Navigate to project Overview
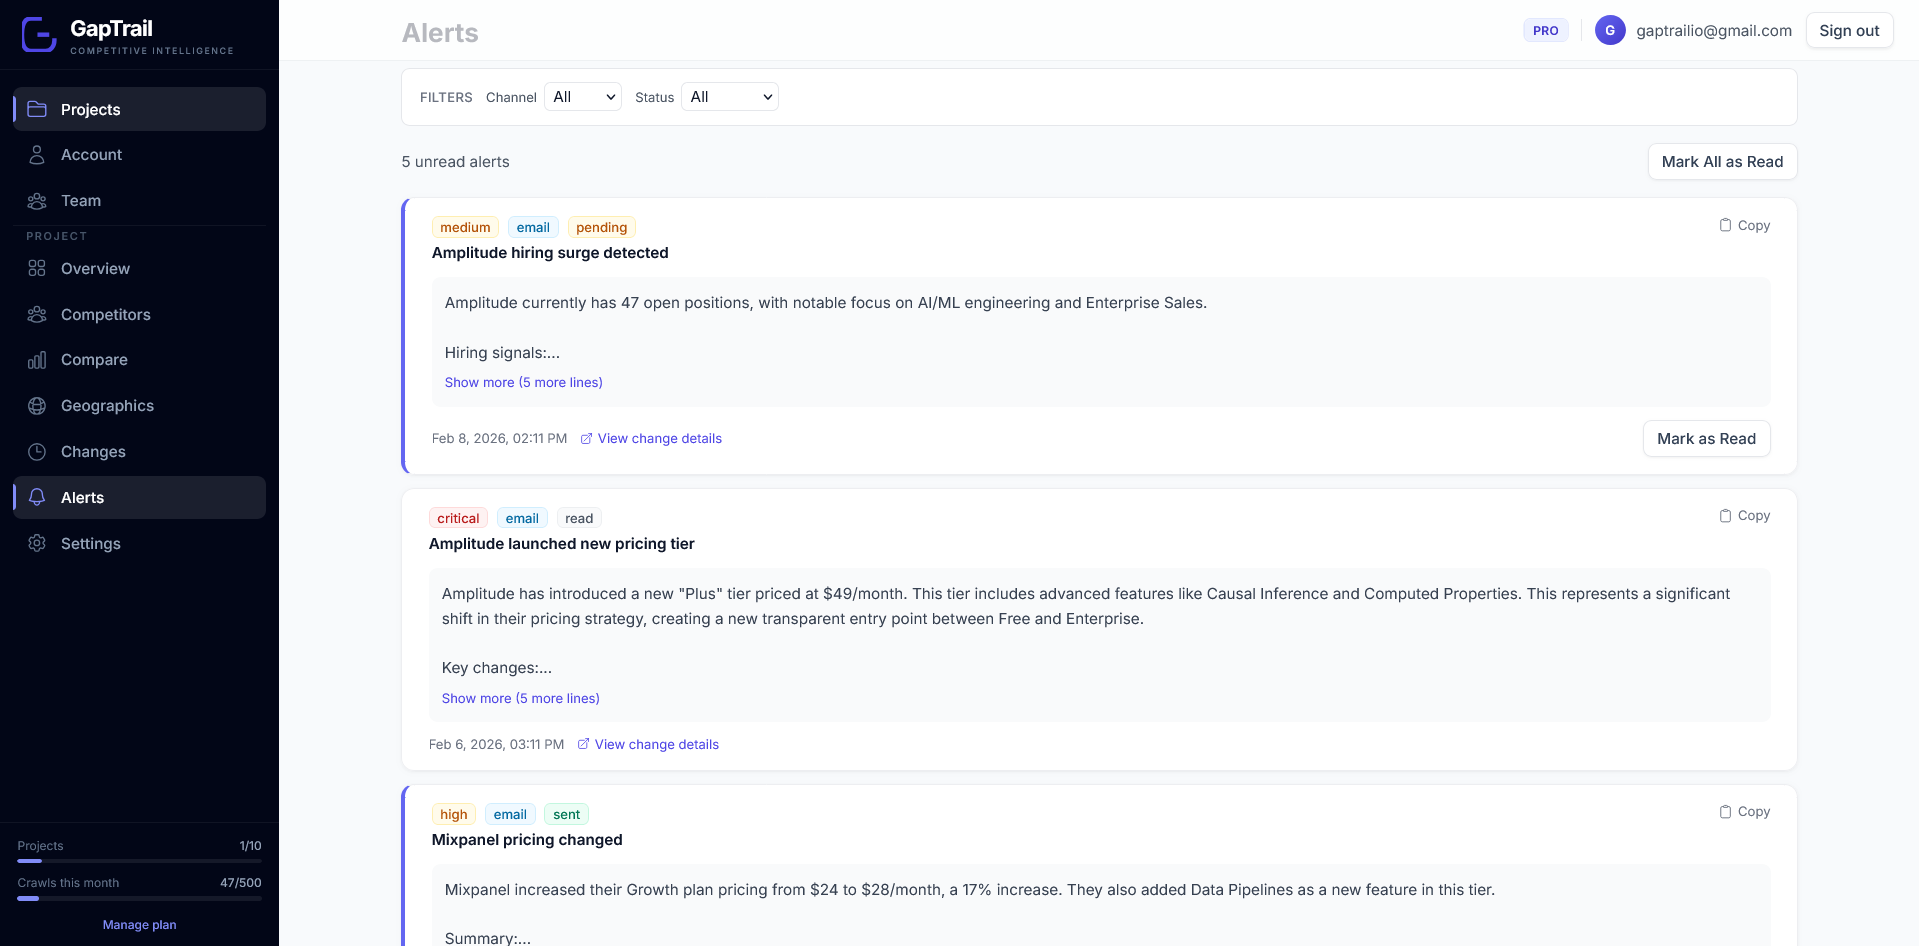This screenshot has height=946, width=1919. pos(139,268)
